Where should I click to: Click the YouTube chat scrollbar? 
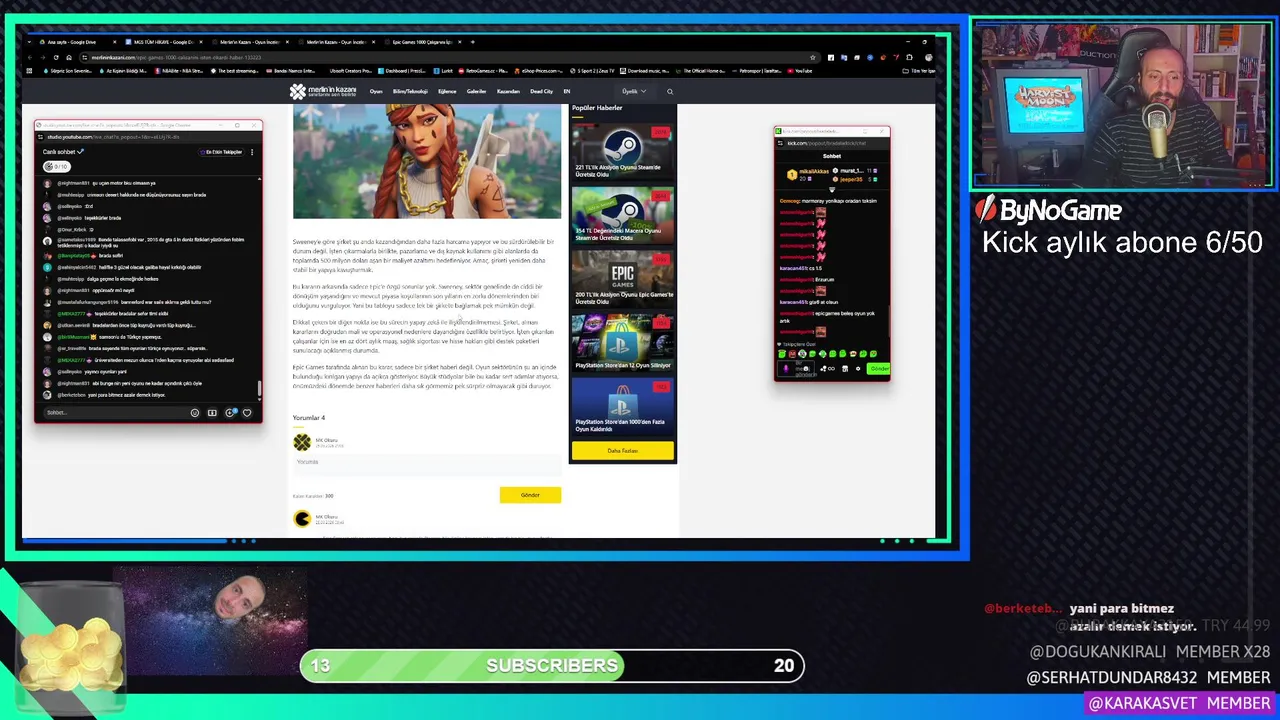coord(260,389)
